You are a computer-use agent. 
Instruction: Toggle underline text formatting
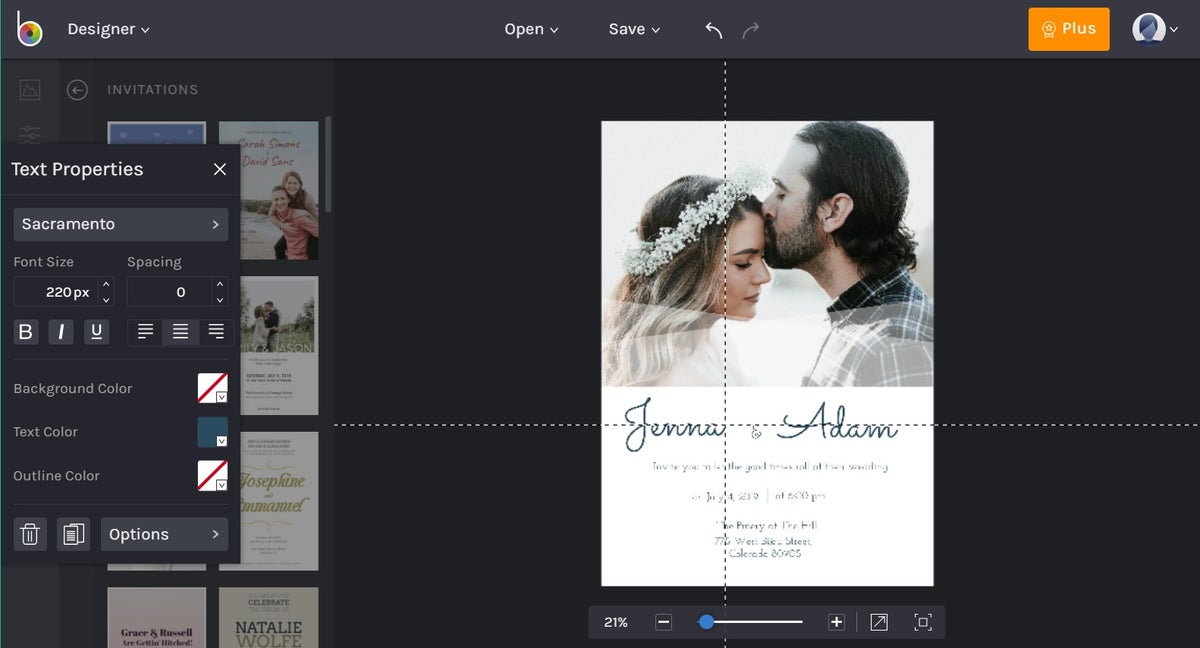click(96, 332)
